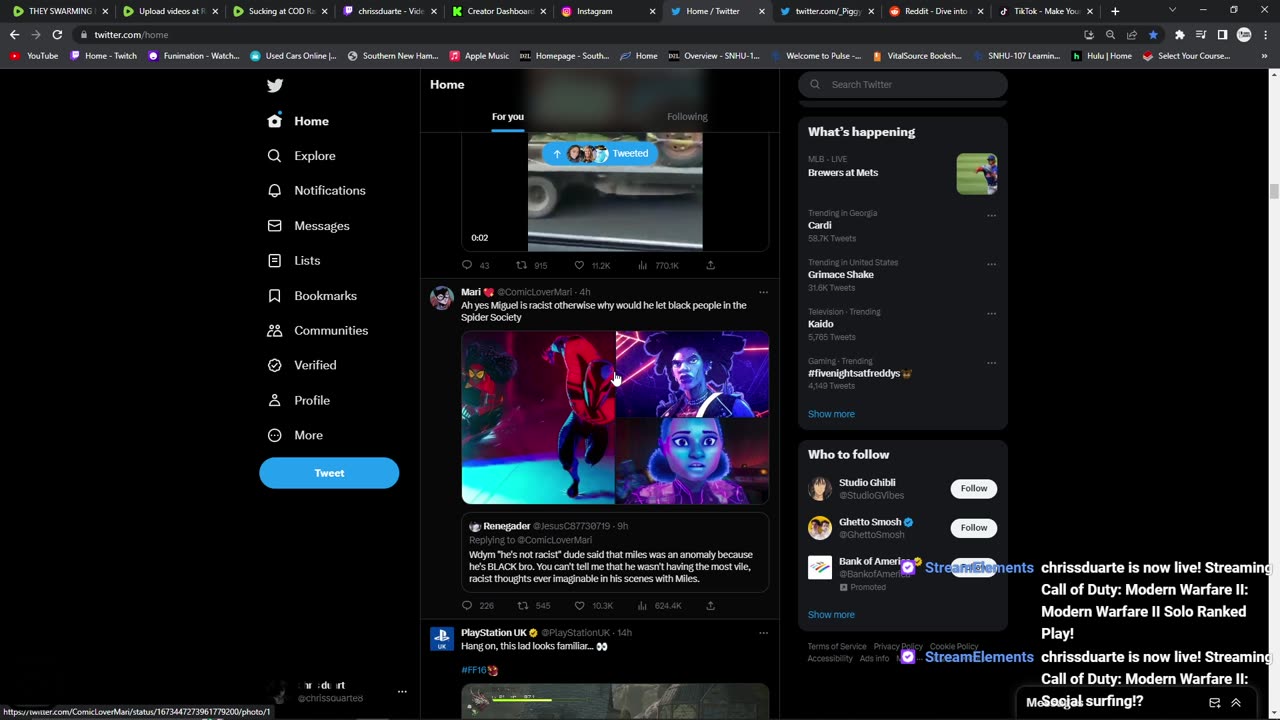The image size is (1280, 720).
Task: Open Communities in the sidebar
Action: tap(318, 331)
